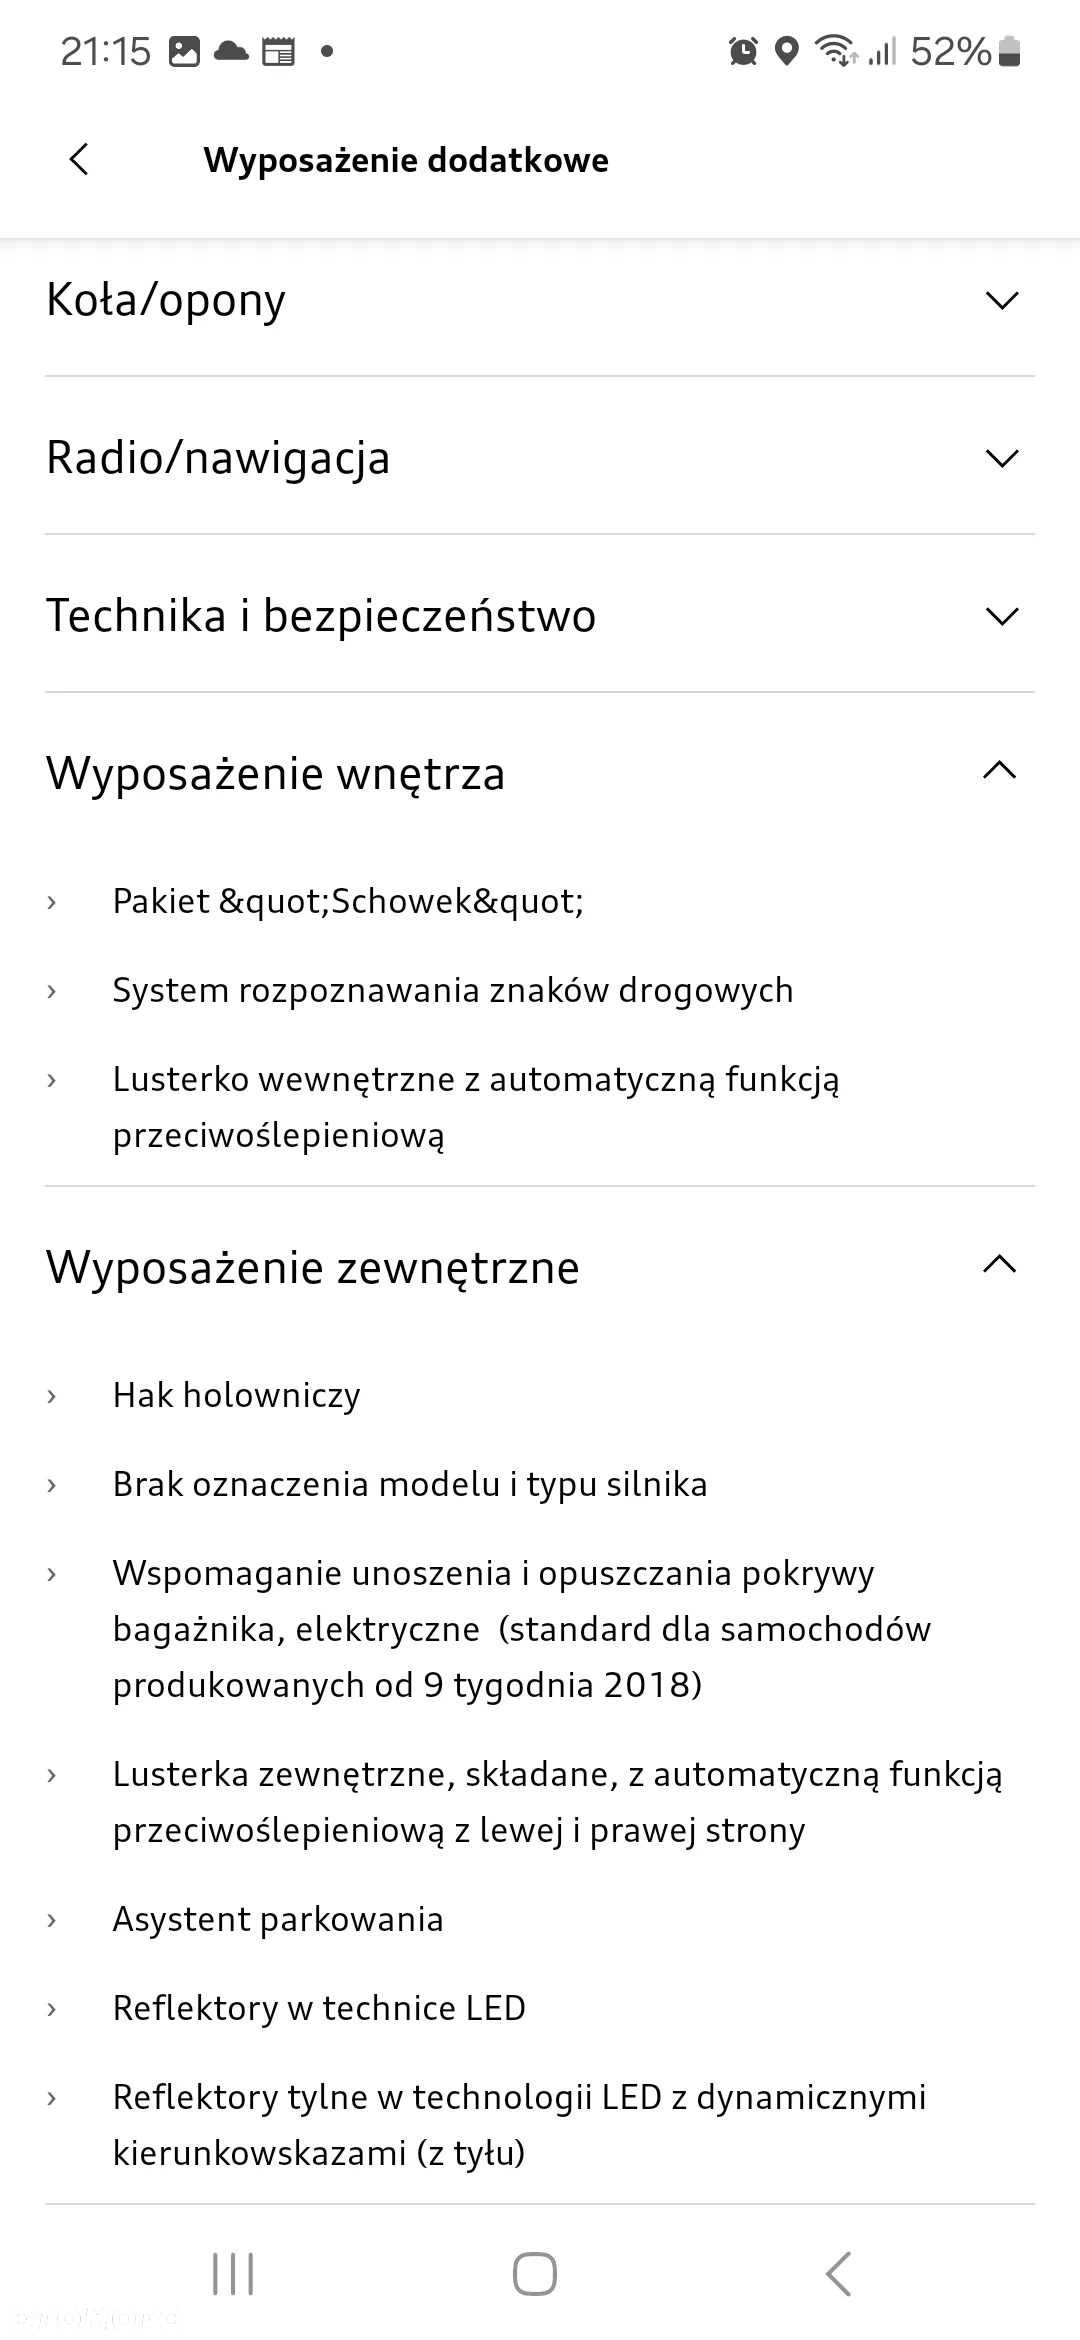This screenshot has height=2340, width=1080.
Task: Tap the alarm icon in status bar
Action: click(x=743, y=51)
